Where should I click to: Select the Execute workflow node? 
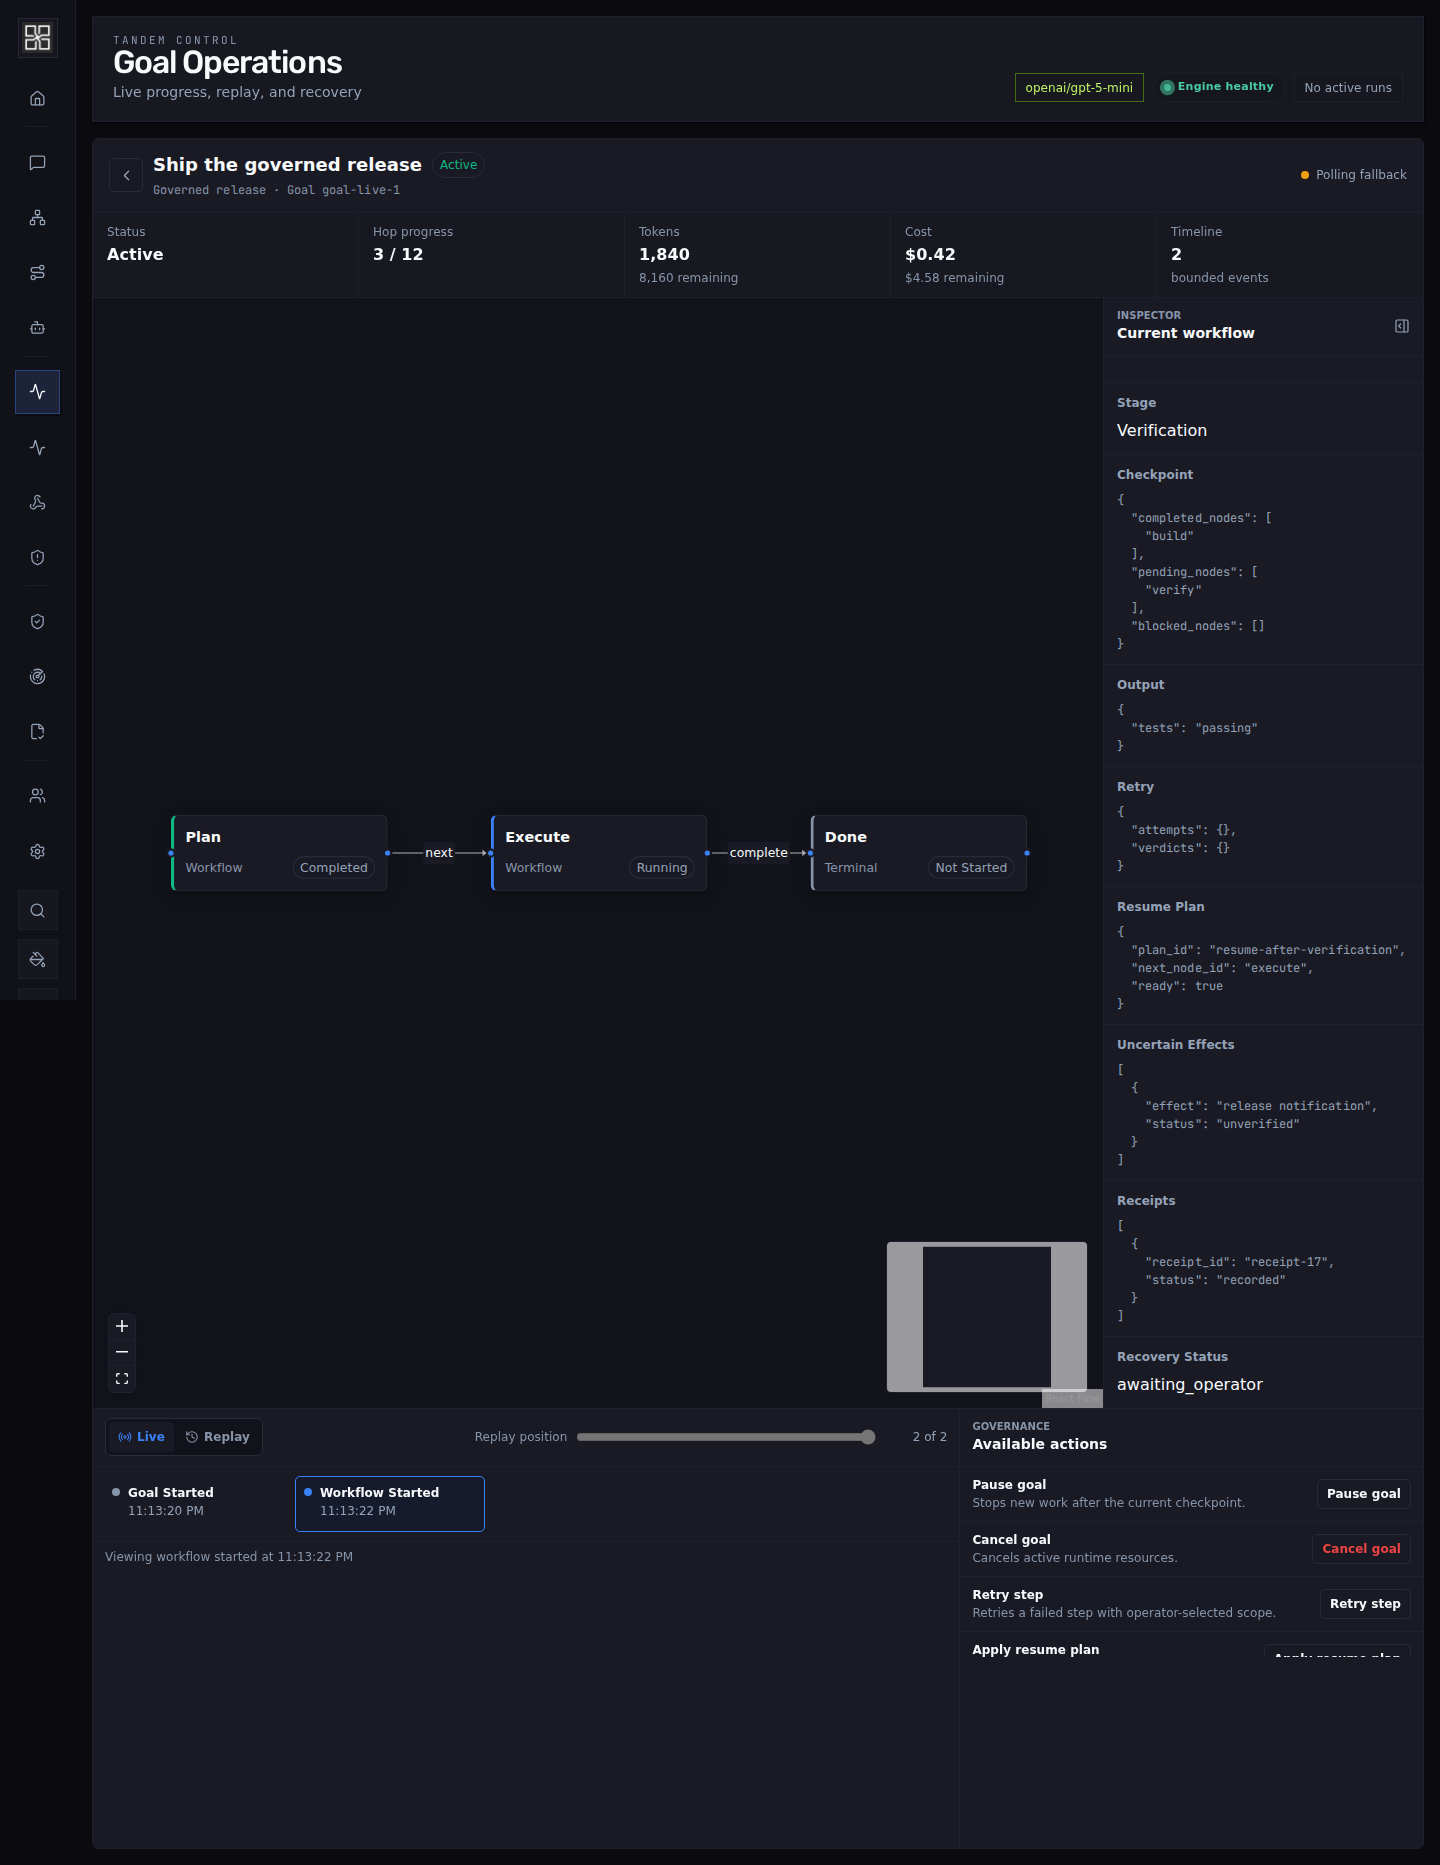(x=599, y=853)
